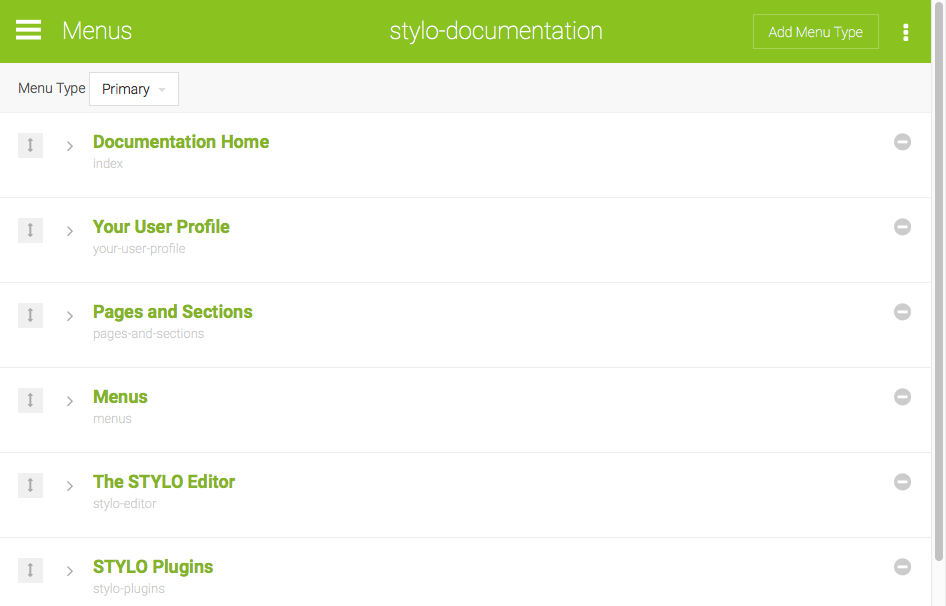This screenshot has height=606, width=946.
Task: Click drag handle for Pages and Sections
Action: pos(30,316)
